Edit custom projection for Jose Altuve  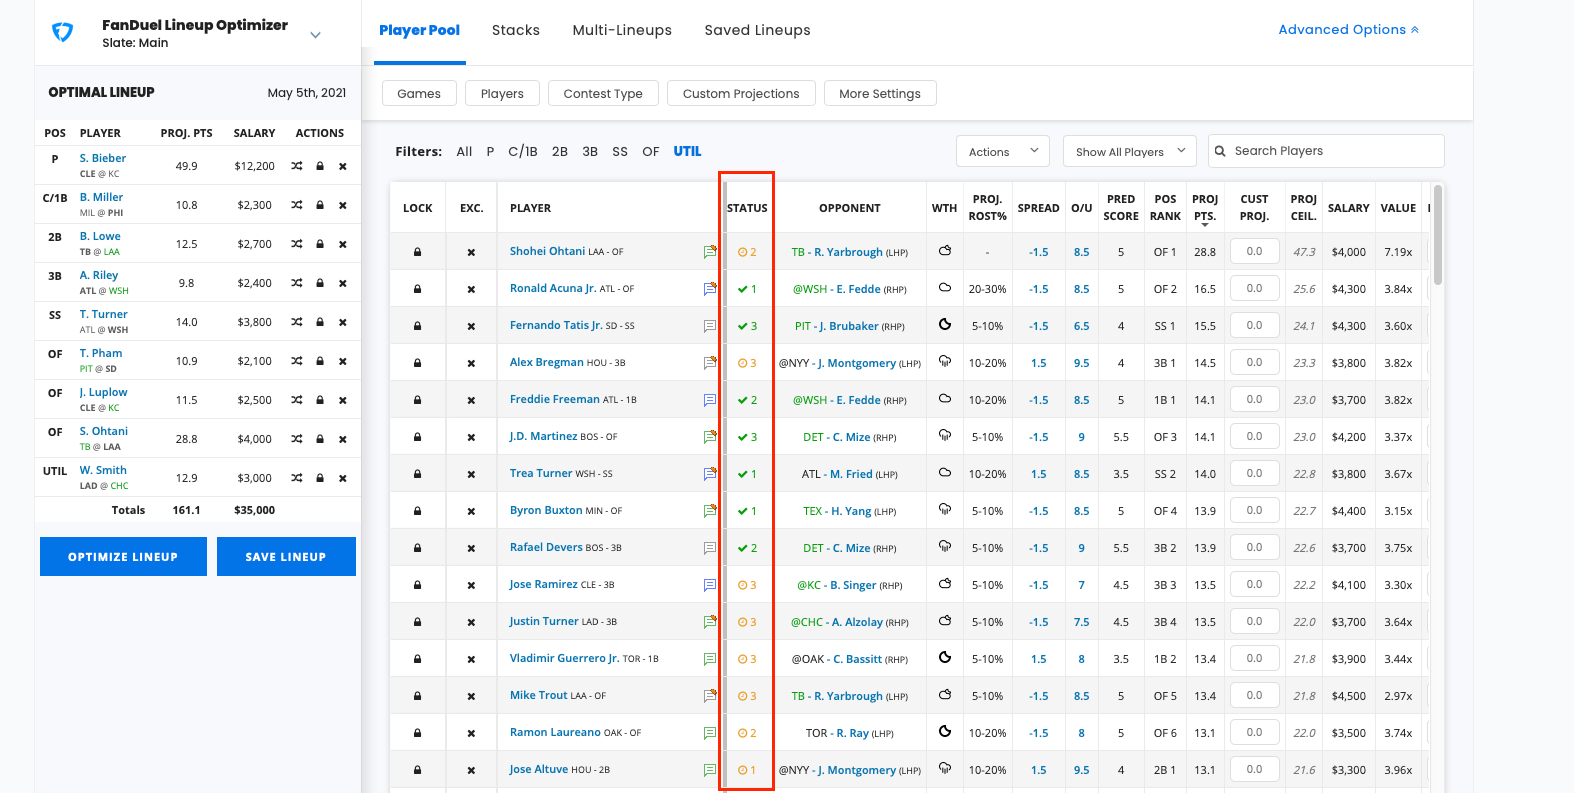click(x=1254, y=769)
